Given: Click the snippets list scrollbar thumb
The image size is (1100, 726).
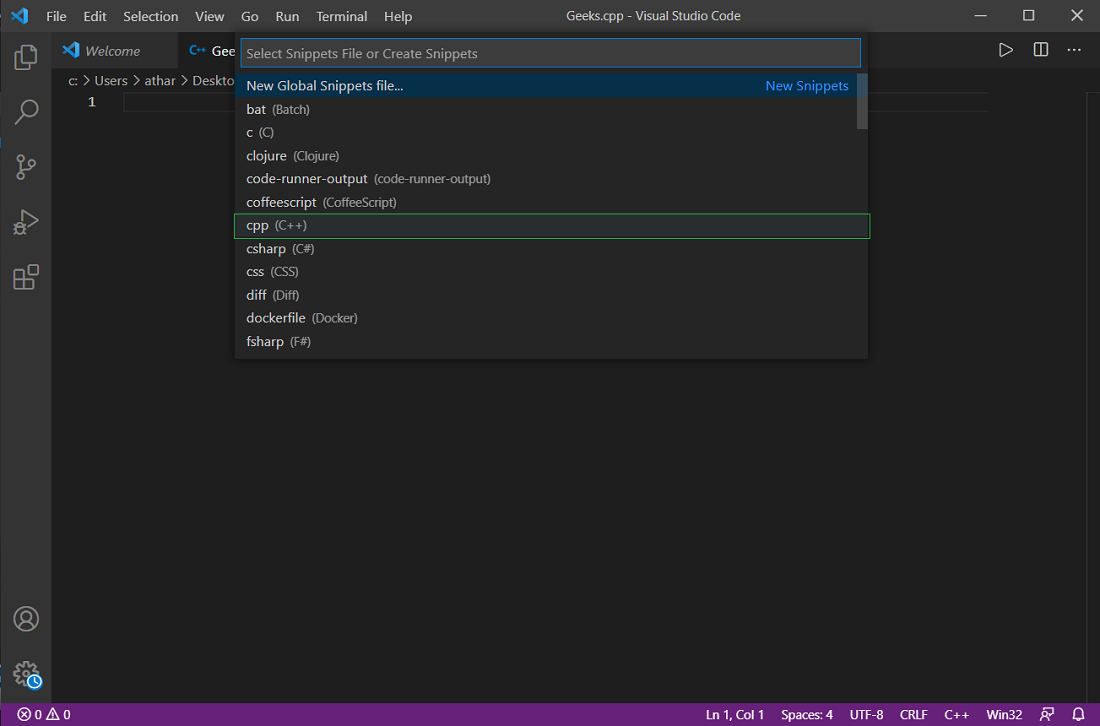Looking at the screenshot, I should (862, 102).
